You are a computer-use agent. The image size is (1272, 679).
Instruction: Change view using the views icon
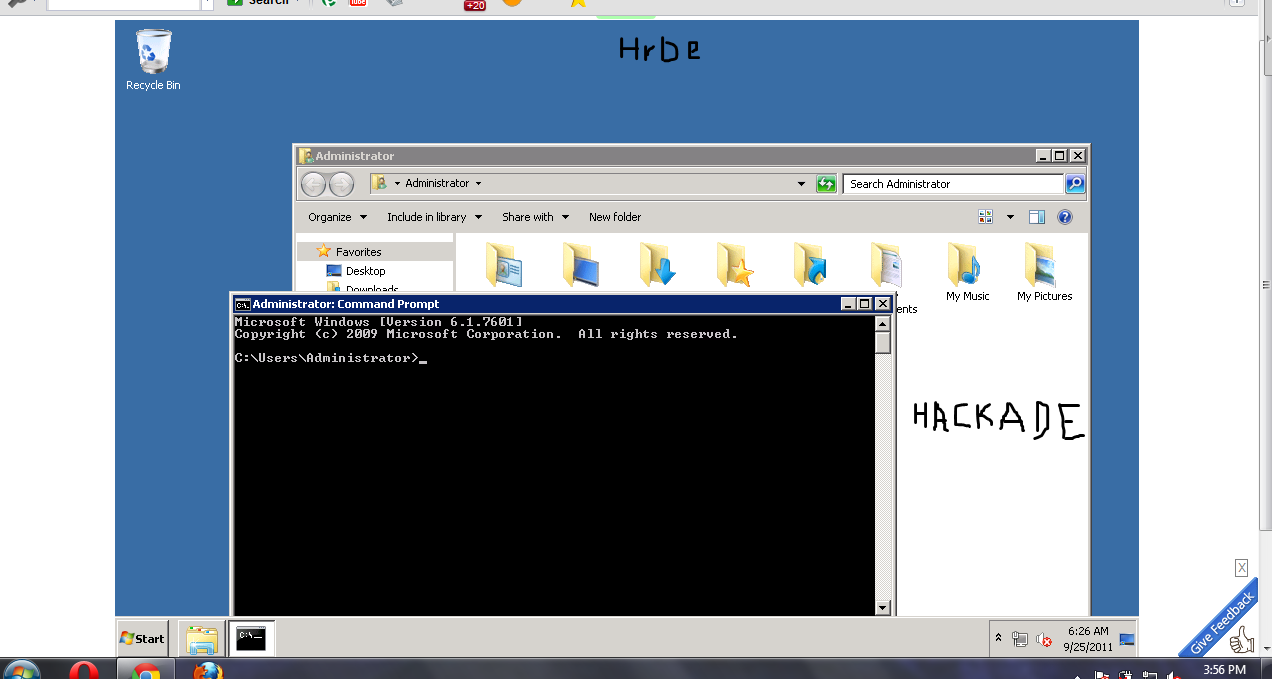point(986,217)
